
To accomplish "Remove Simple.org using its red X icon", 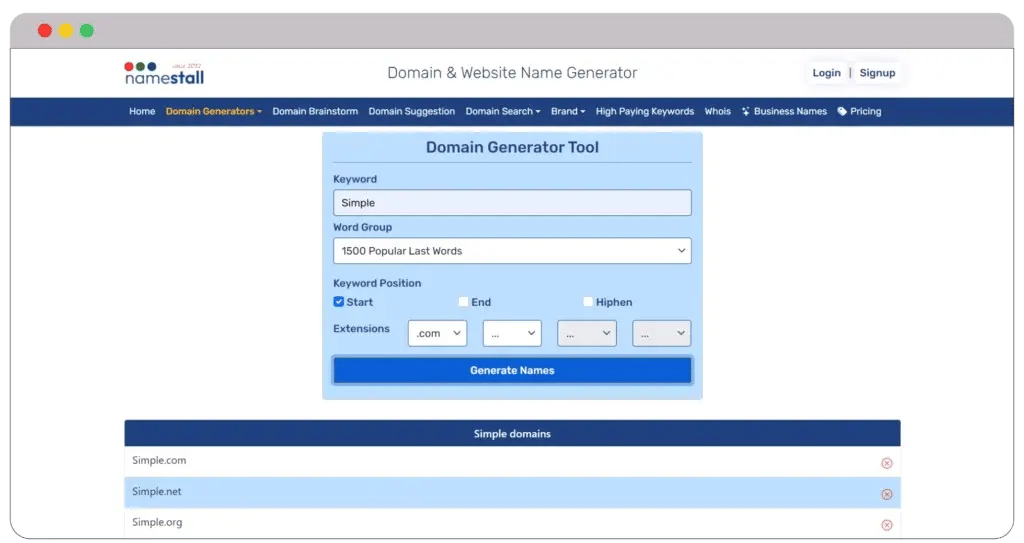I will click(886, 525).
